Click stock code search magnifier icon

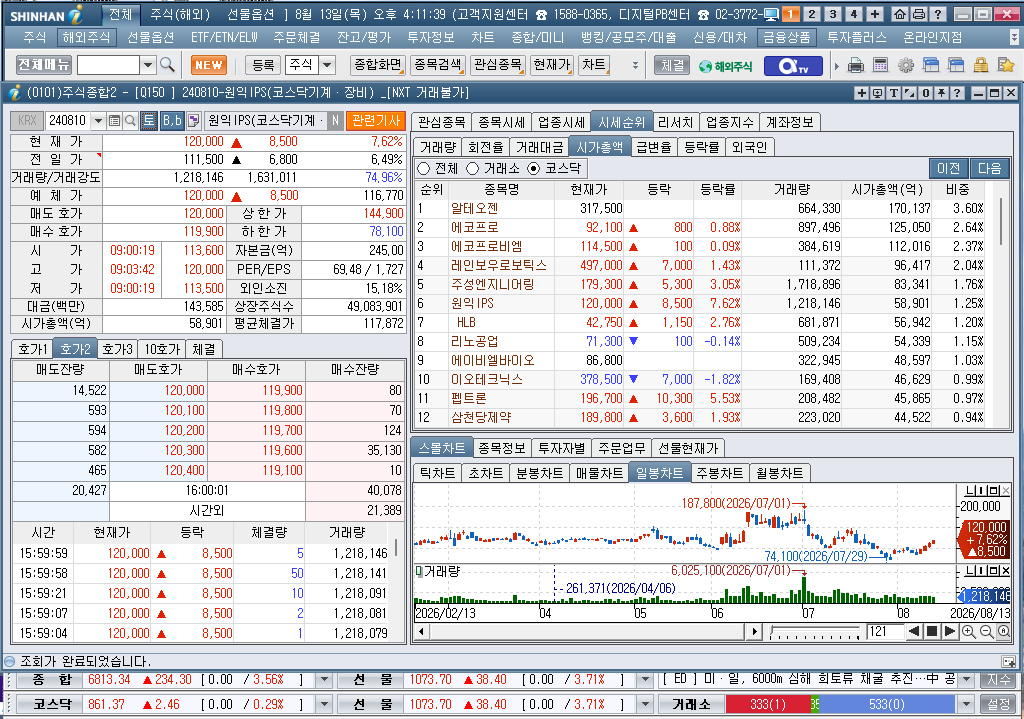(130, 120)
